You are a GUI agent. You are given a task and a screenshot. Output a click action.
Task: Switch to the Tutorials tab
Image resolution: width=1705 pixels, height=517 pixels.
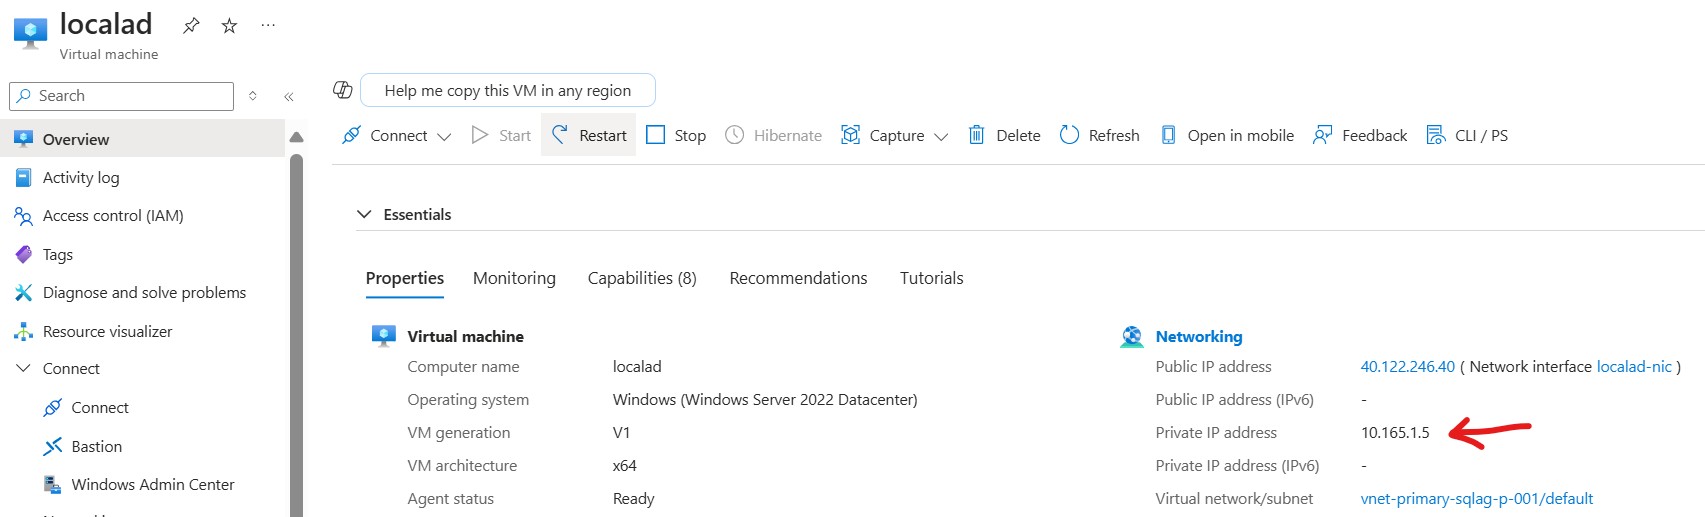(x=932, y=278)
